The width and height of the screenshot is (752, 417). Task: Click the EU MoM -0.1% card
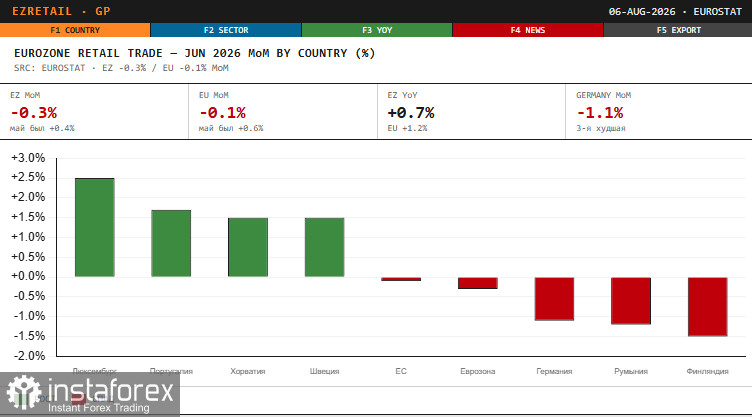[283, 112]
